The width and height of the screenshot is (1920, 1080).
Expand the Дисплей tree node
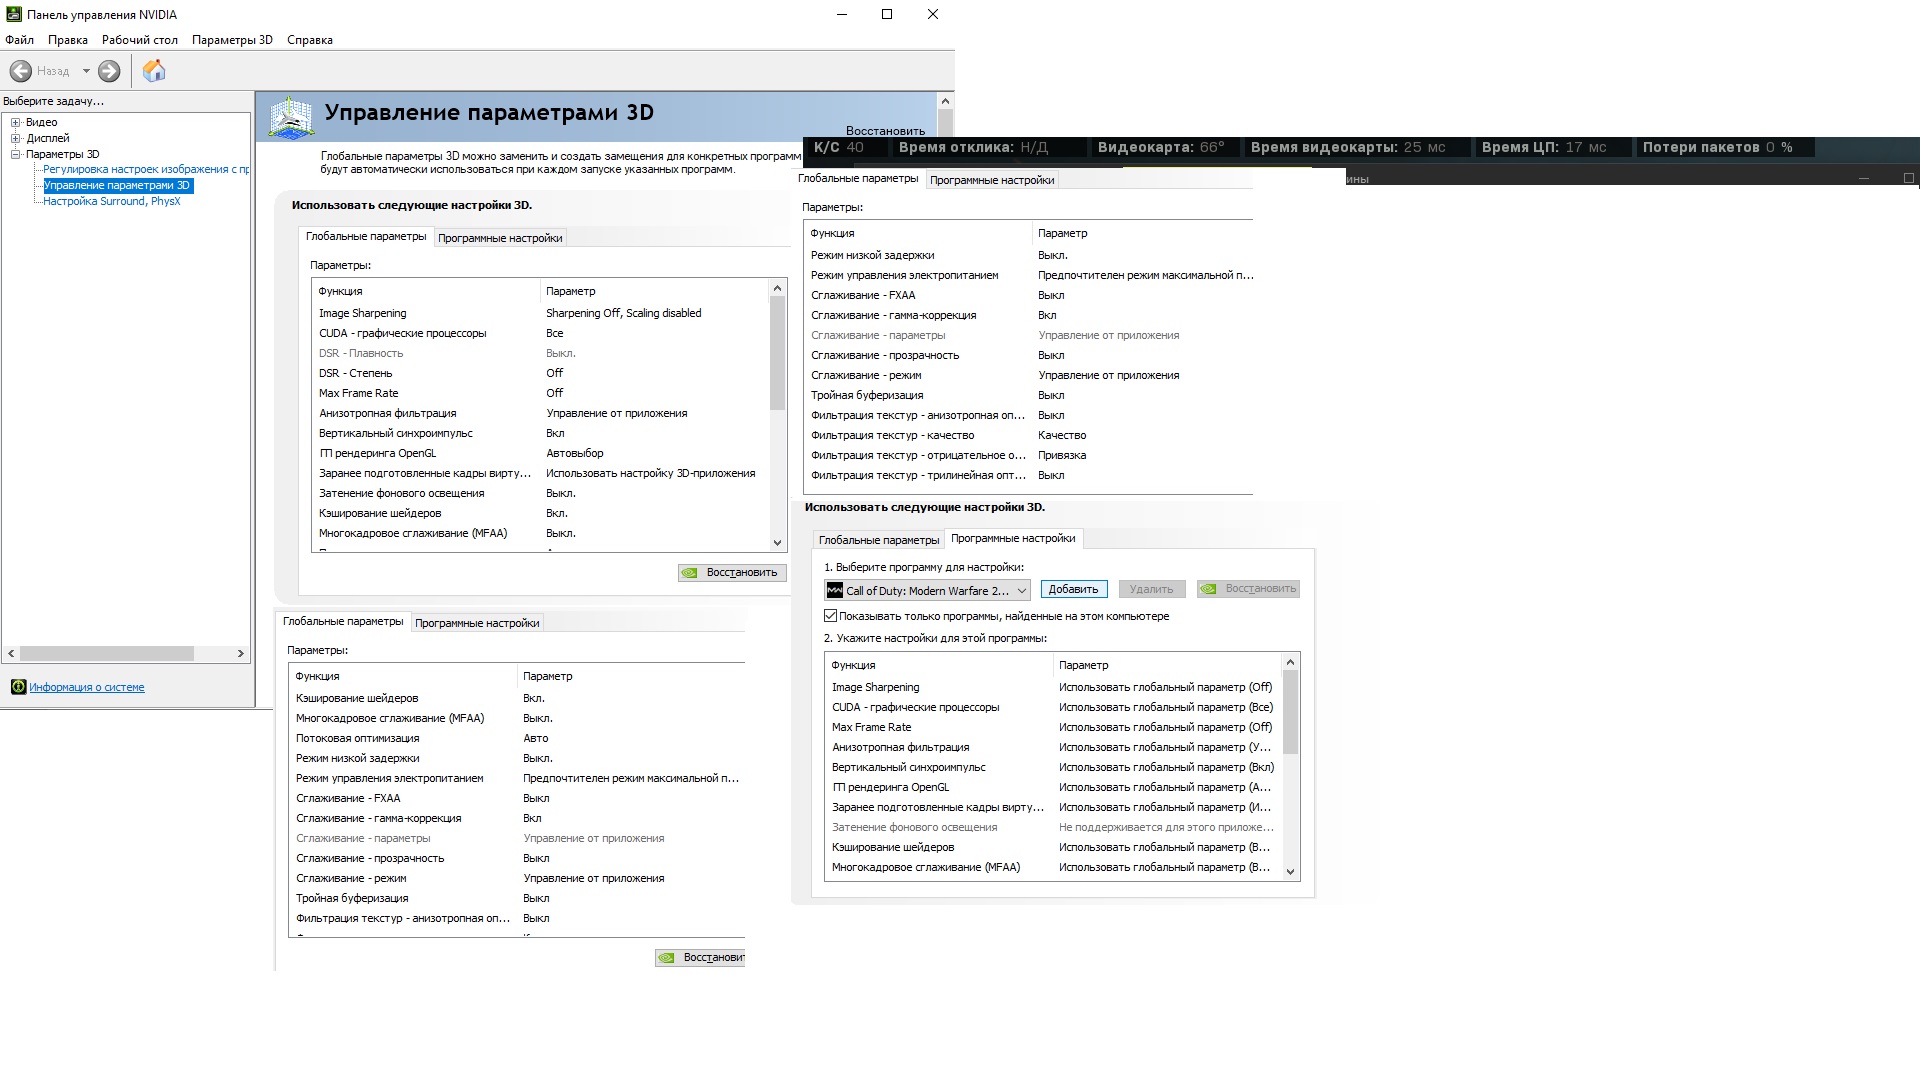point(16,138)
